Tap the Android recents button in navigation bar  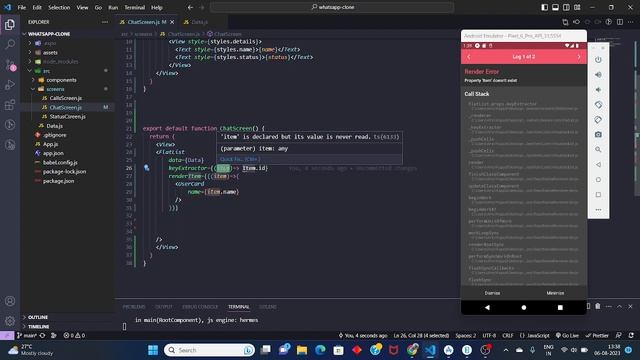560,307
